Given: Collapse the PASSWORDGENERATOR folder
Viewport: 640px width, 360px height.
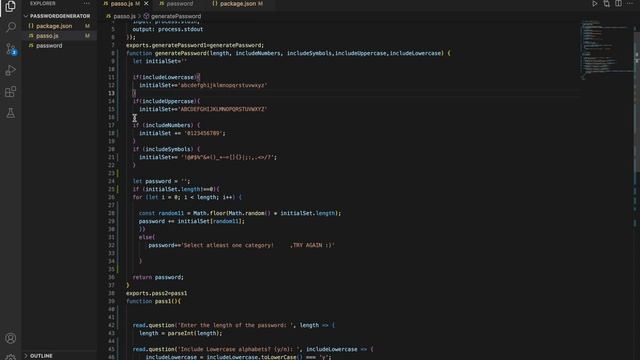Looking at the screenshot, I should pos(60,16).
